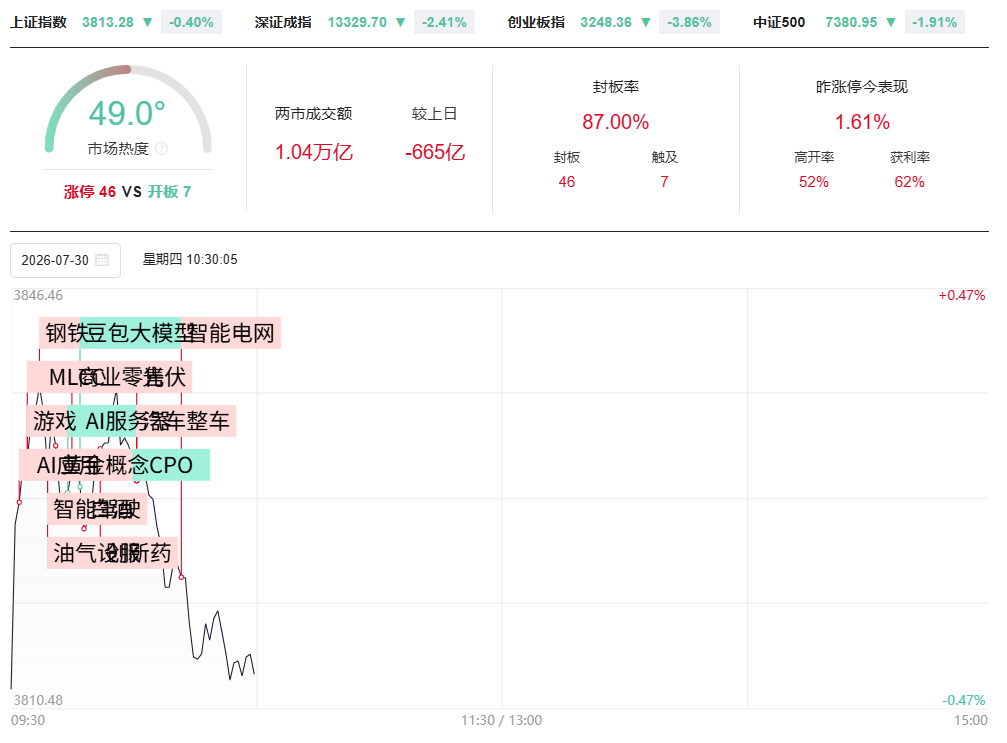Click the -0.40% change badge for 上证指数

[191, 22]
